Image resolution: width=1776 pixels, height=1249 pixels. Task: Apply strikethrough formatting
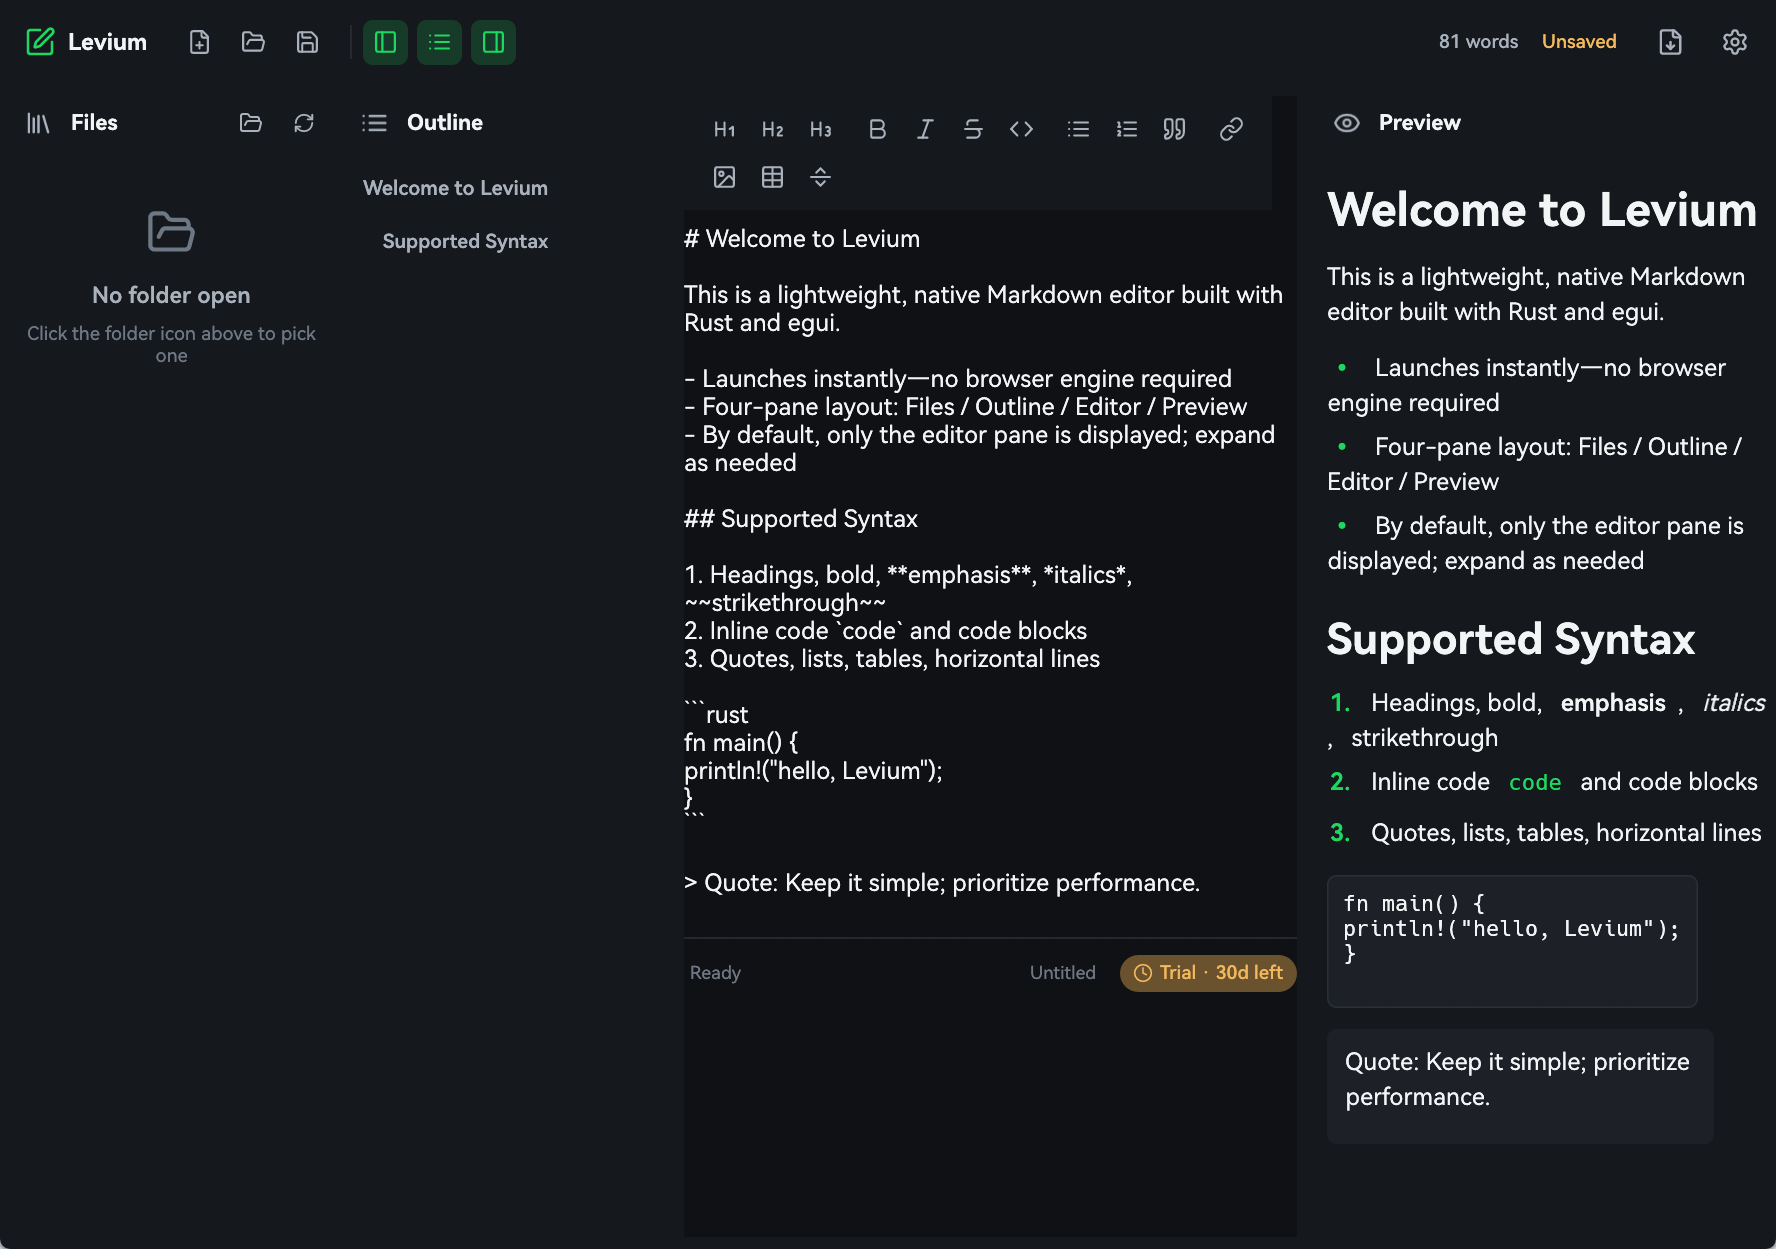(x=973, y=129)
